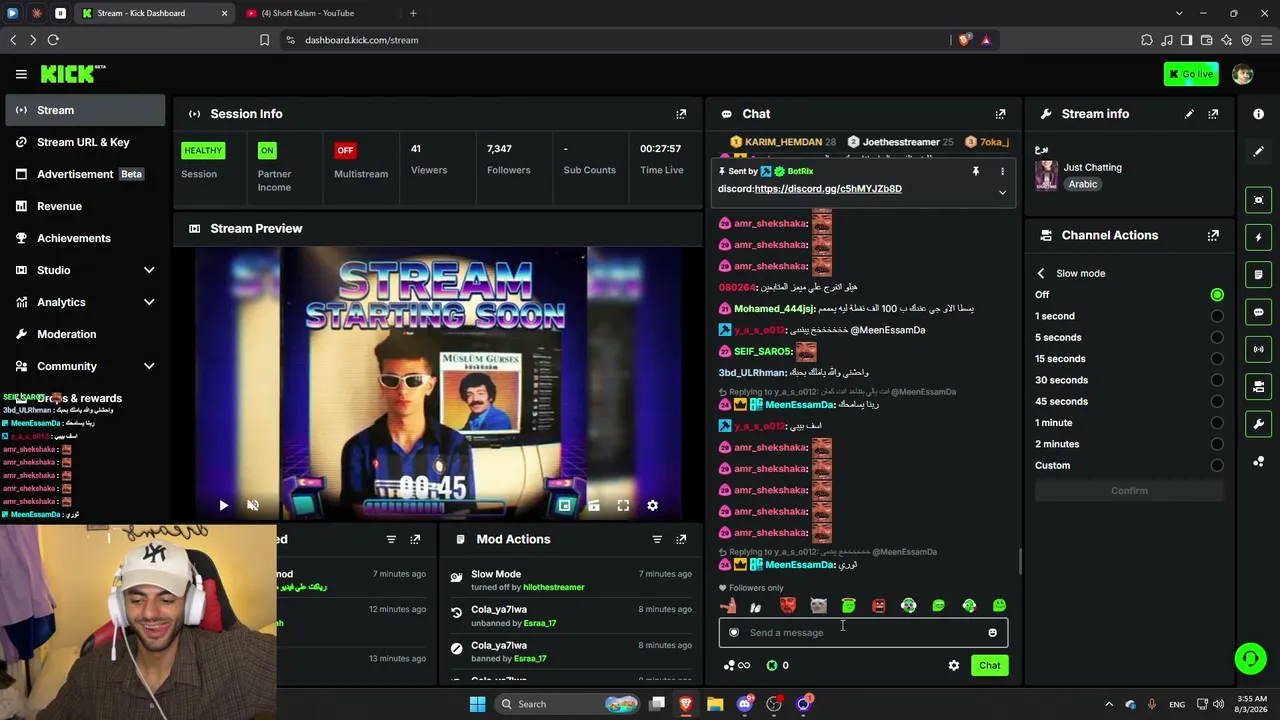Open the info icon in right sidebar

tap(1258, 114)
